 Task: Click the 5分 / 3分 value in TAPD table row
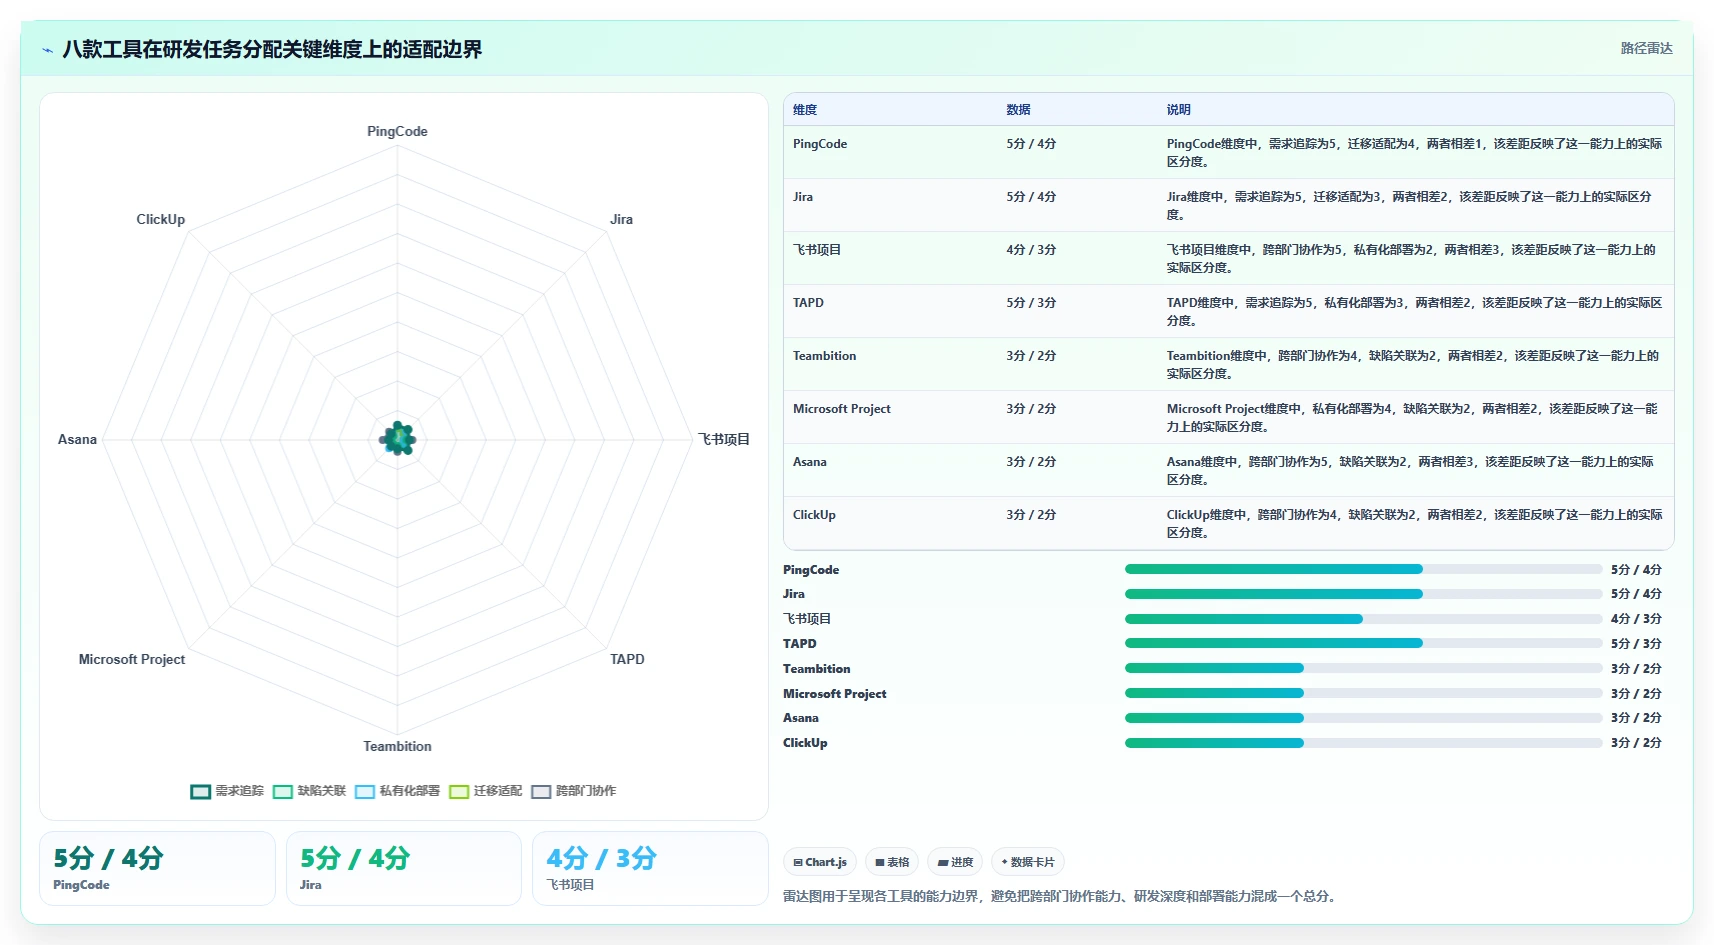pos(1031,303)
